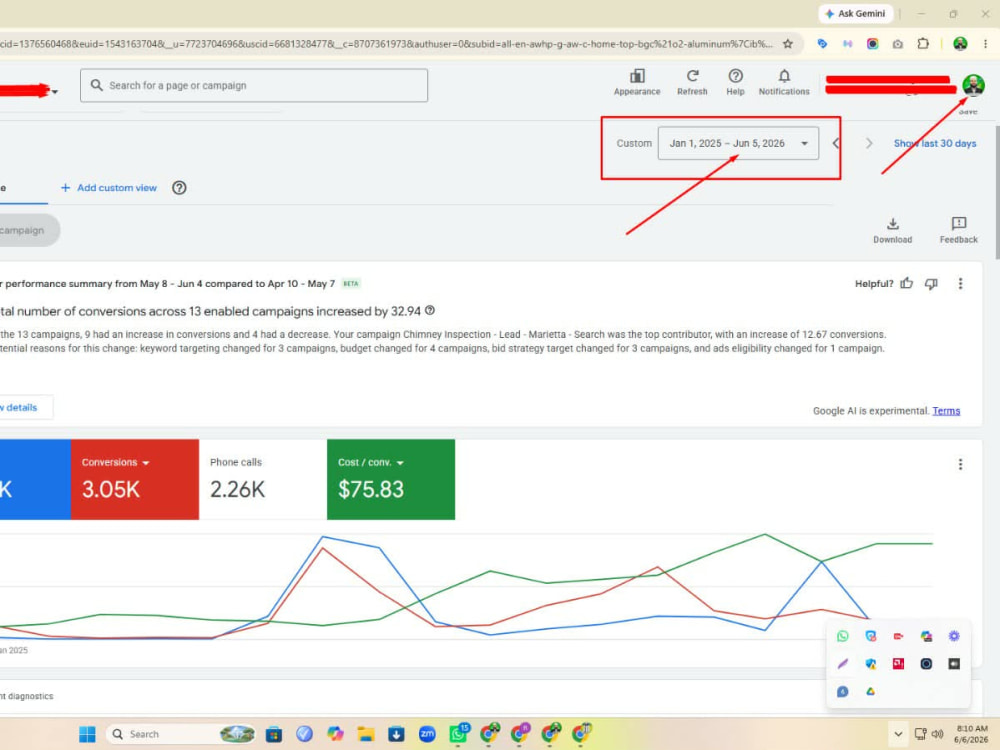
Task: Open the date range dropdown
Action: tap(738, 143)
